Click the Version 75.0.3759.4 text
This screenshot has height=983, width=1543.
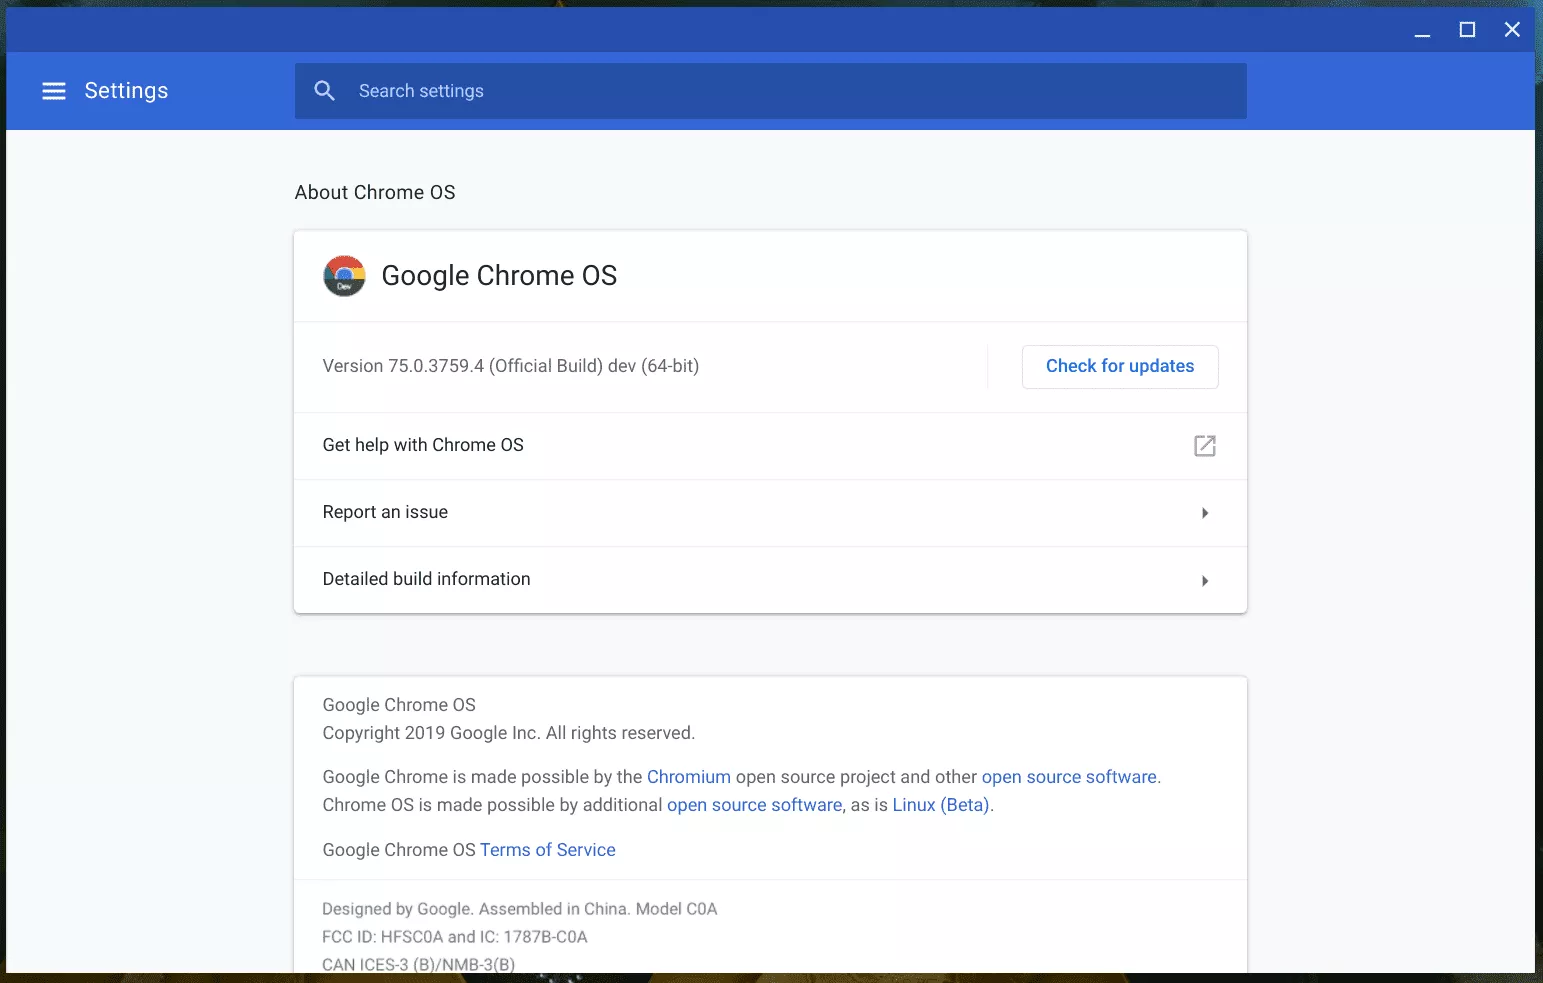[x=510, y=366]
